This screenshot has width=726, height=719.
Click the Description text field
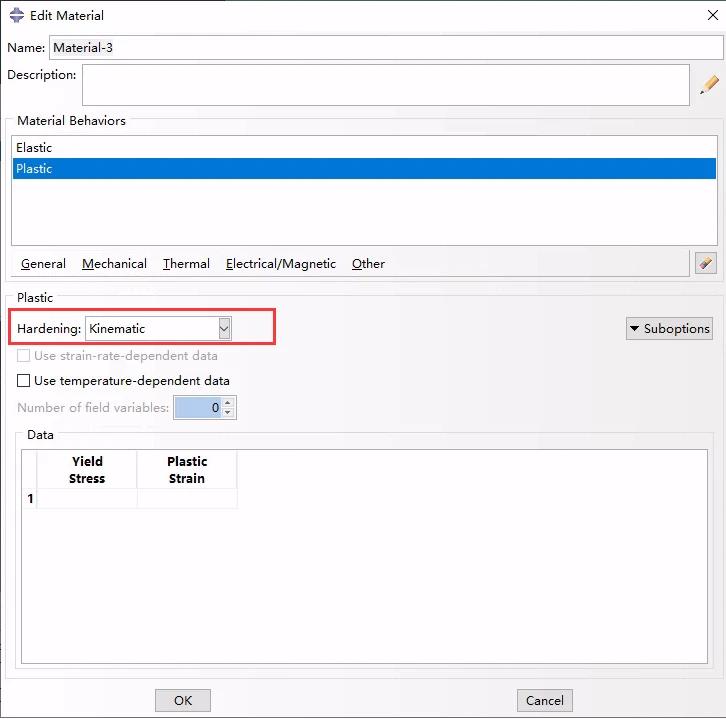(x=386, y=85)
